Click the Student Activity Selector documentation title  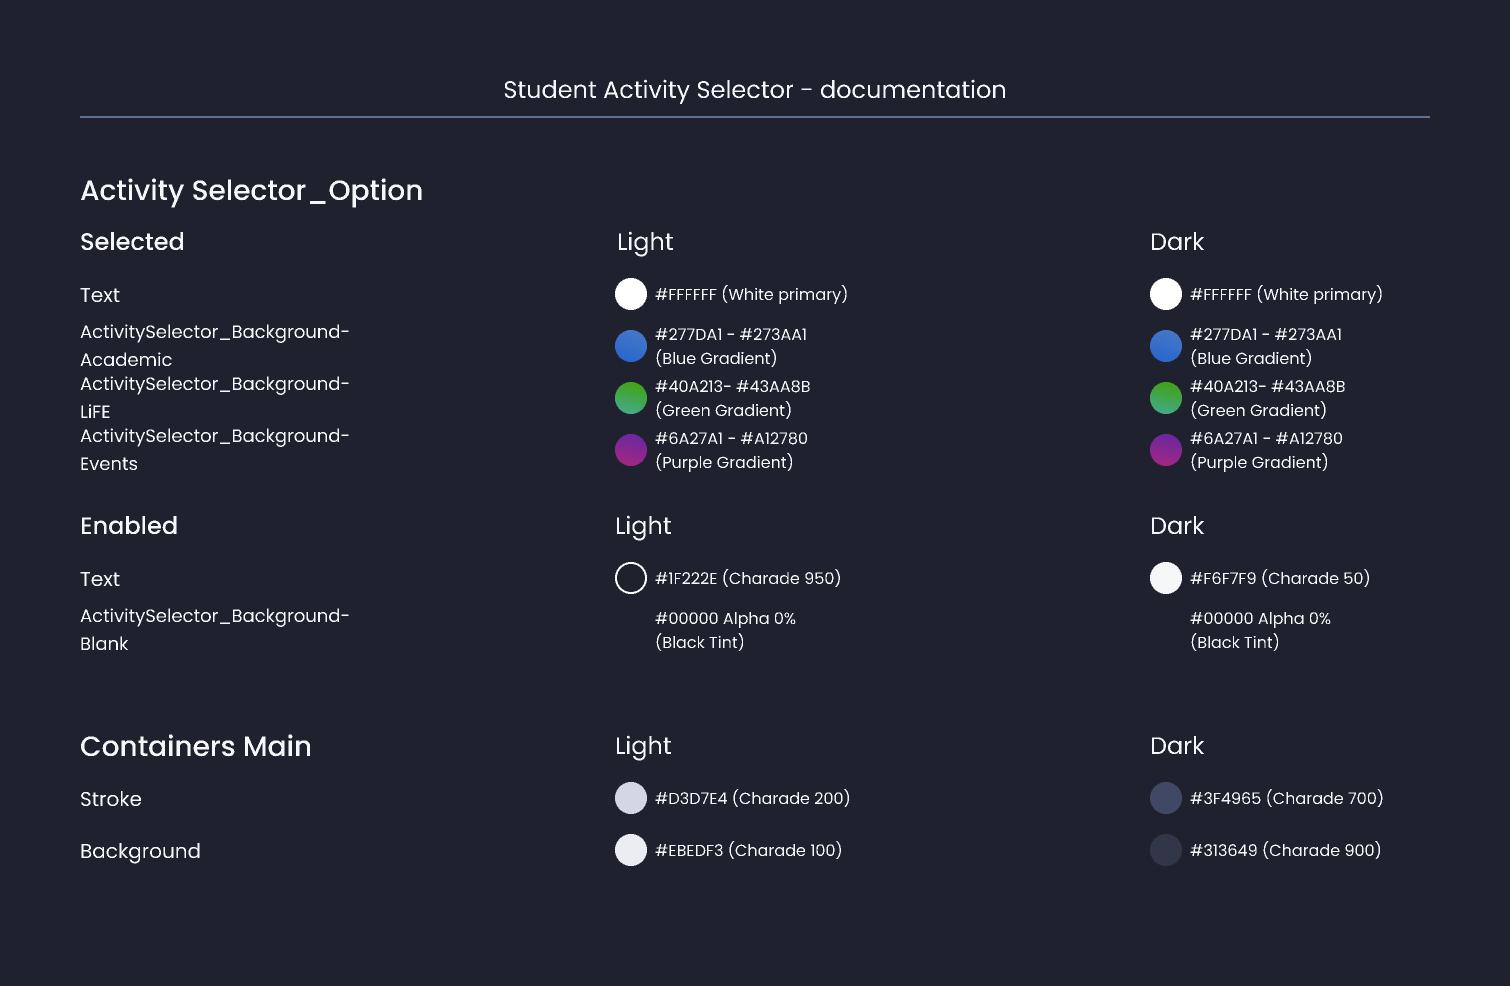pyautogui.click(x=755, y=90)
